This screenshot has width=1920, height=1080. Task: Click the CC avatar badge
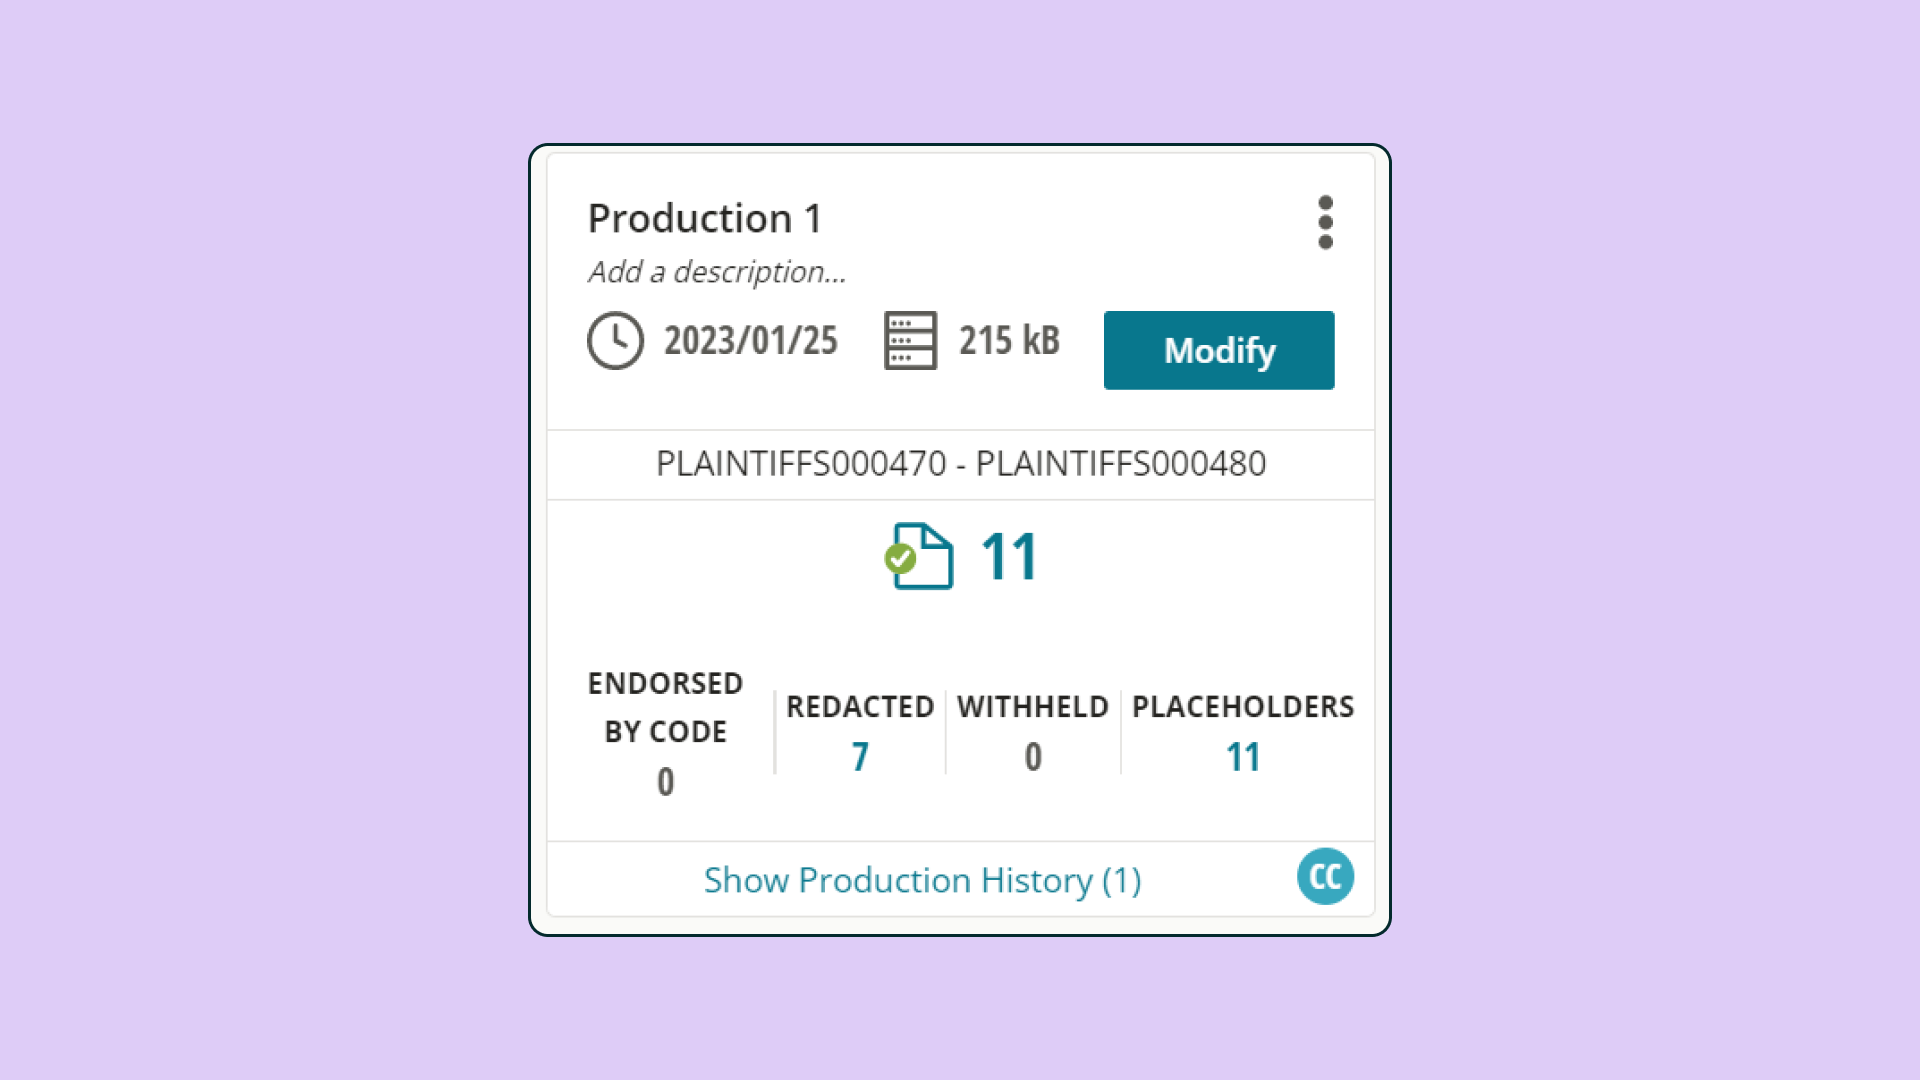(x=1325, y=877)
